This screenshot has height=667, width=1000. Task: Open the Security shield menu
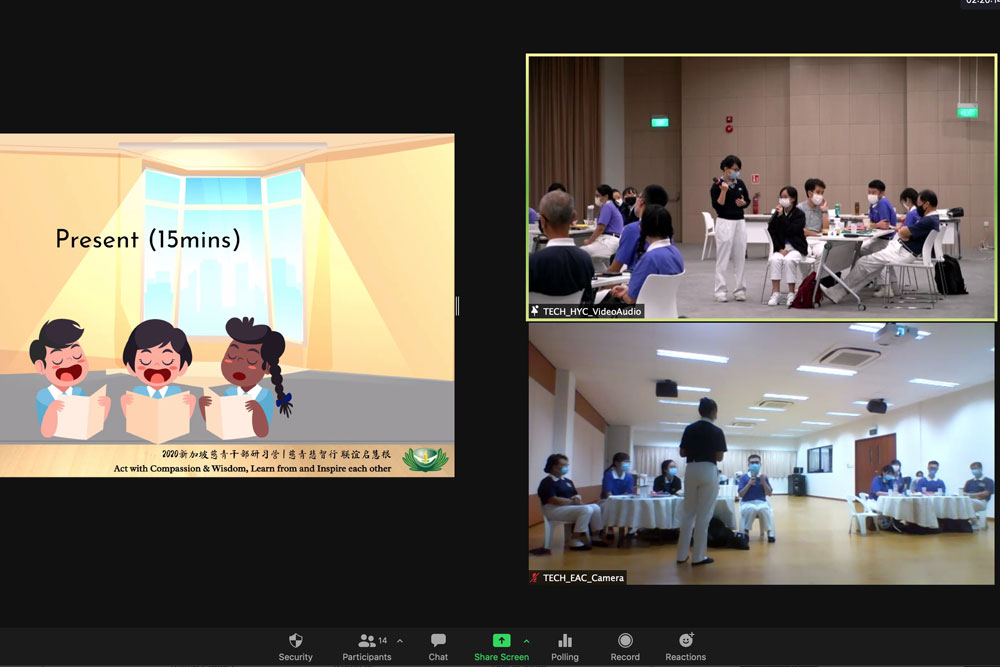pyautogui.click(x=295, y=641)
